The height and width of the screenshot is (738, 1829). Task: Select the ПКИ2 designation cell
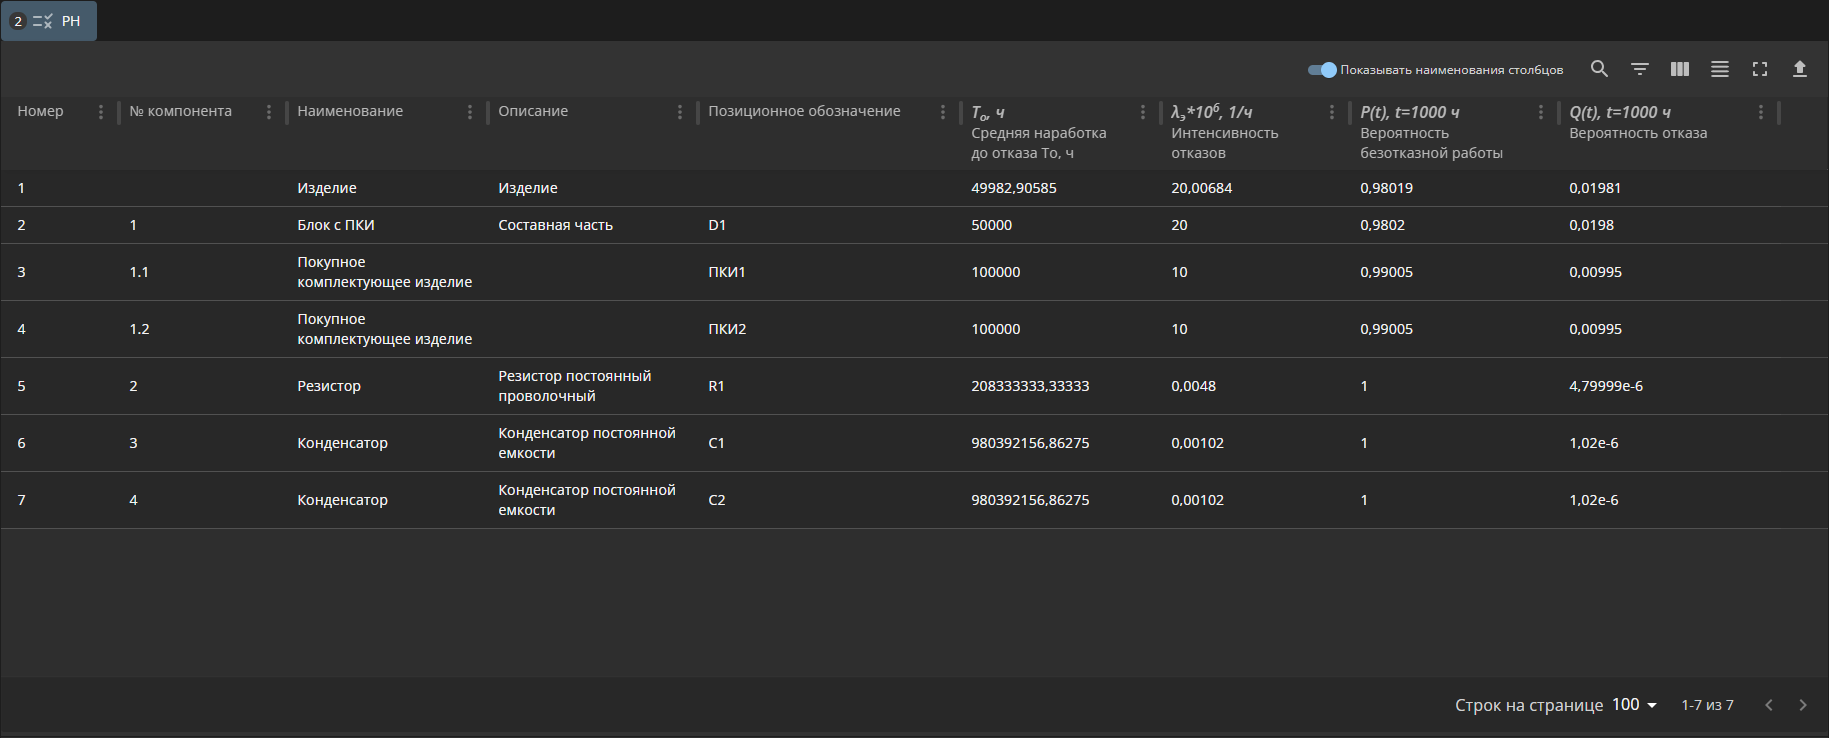click(727, 329)
